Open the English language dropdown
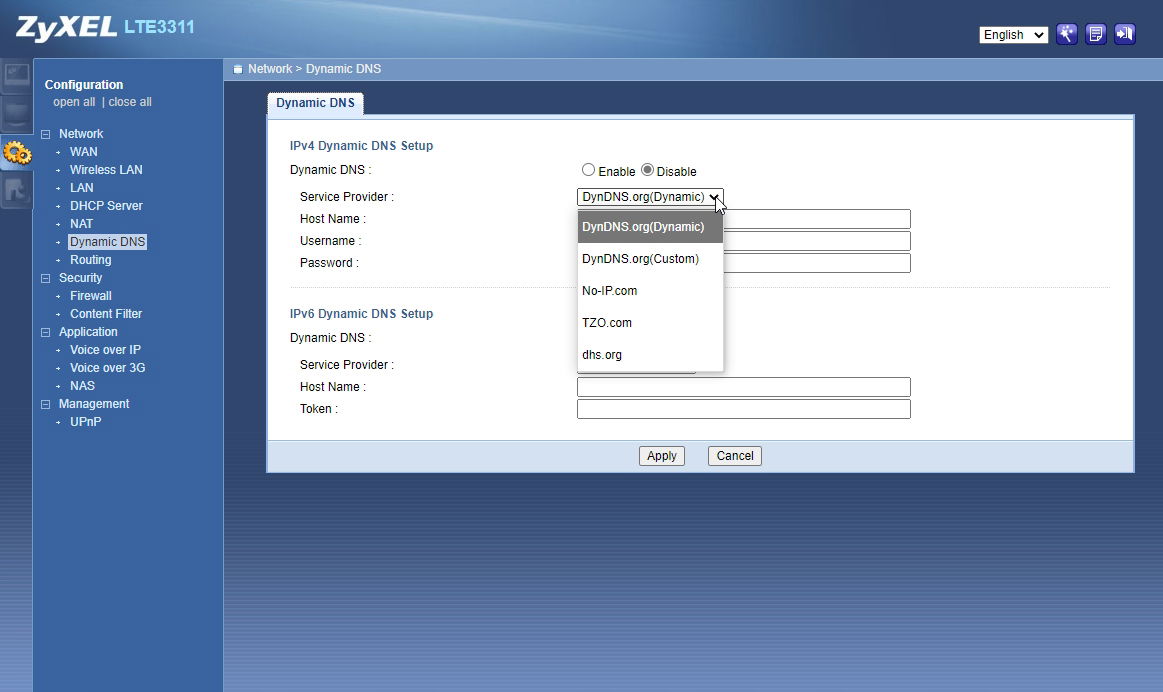This screenshot has width=1163, height=692. point(1013,35)
